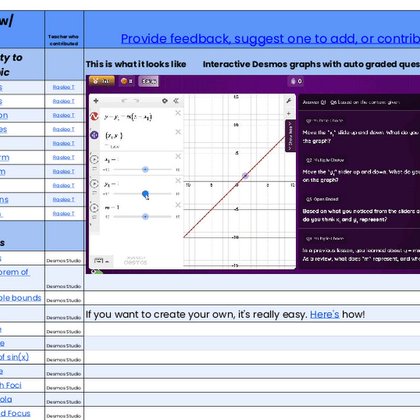Click the y1 slider handle

(145, 194)
